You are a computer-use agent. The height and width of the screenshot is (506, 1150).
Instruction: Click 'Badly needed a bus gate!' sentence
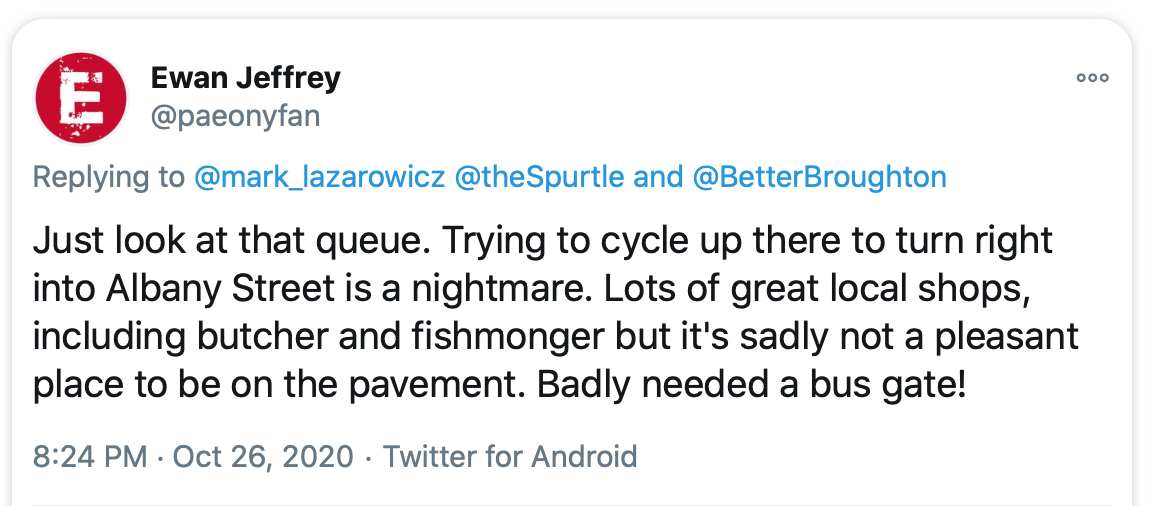[x=752, y=386]
